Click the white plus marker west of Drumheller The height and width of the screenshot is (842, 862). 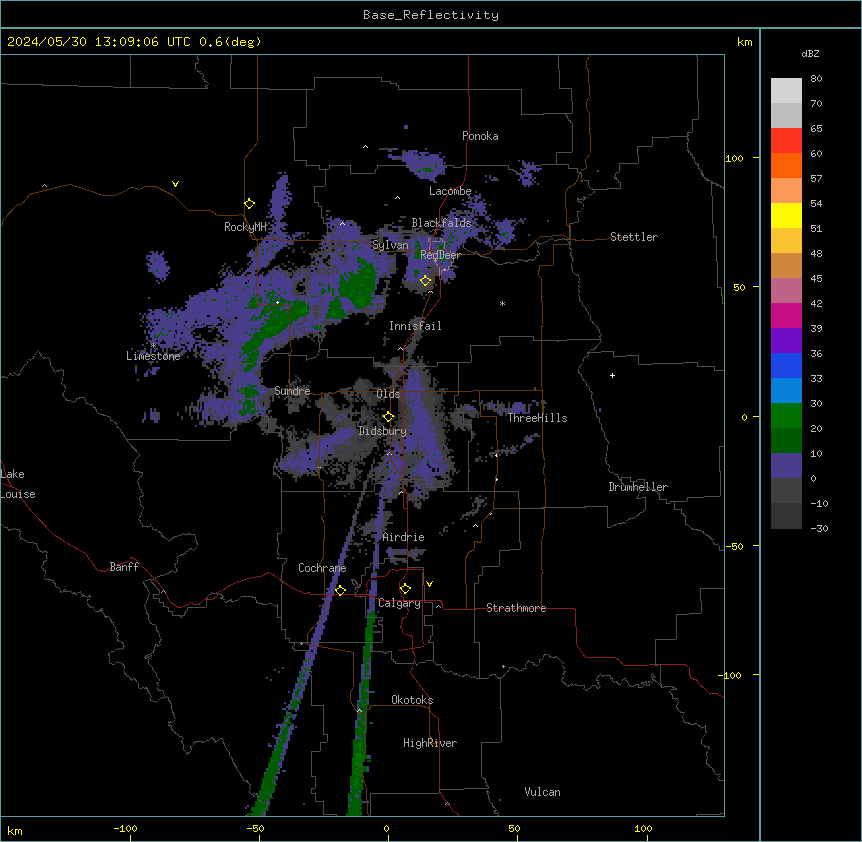click(612, 375)
